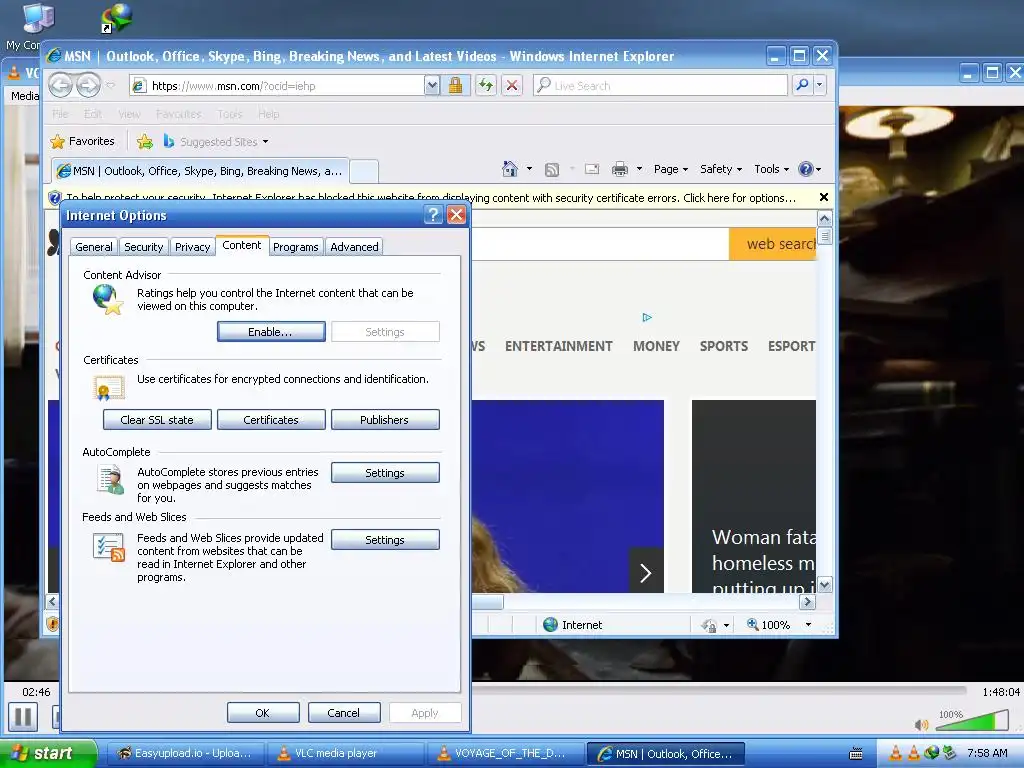This screenshot has height=768, width=1024.
Task: Click the IE Back navigation arrow
Action: pos(61,85)
